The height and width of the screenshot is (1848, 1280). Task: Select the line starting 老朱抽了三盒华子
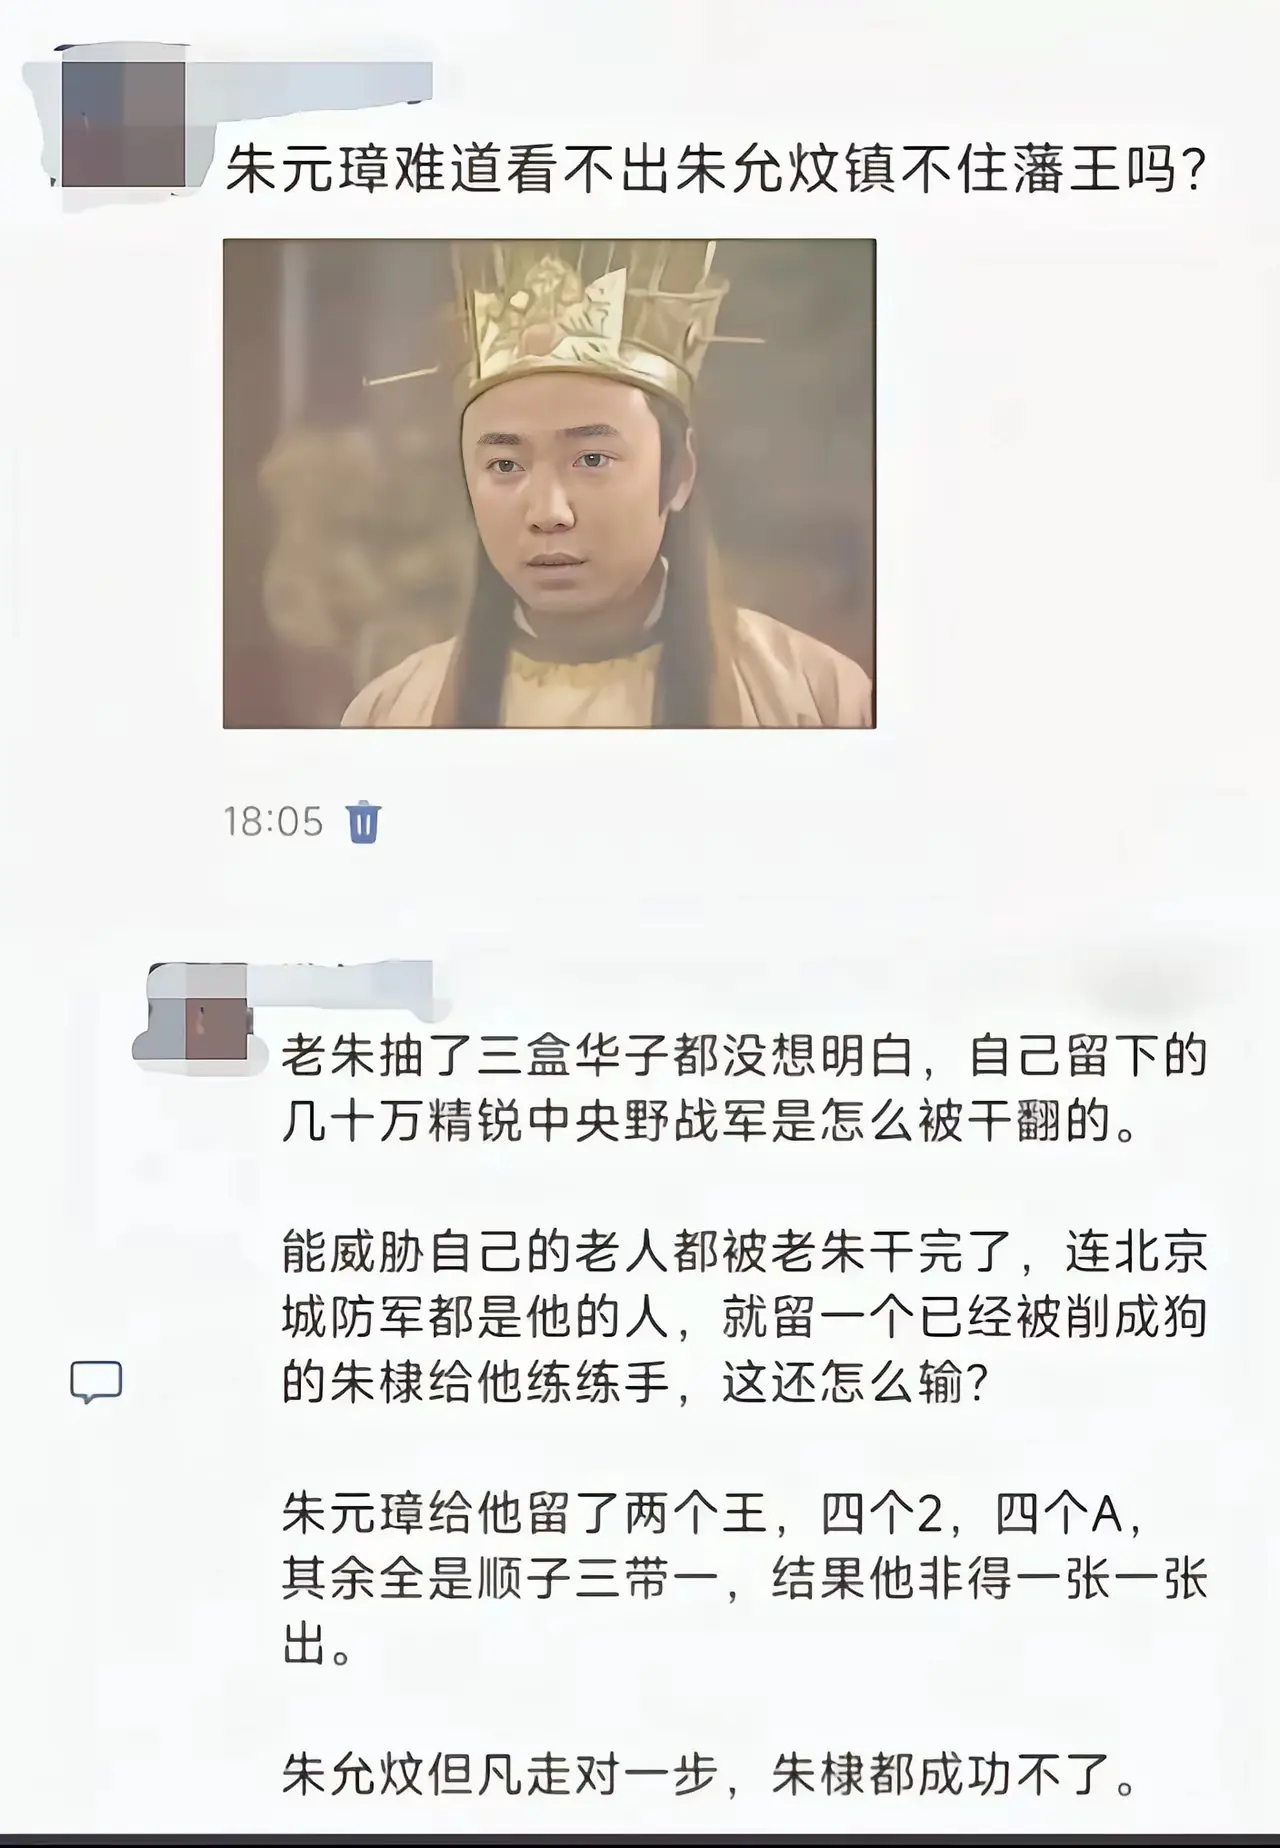[745, 1057]
